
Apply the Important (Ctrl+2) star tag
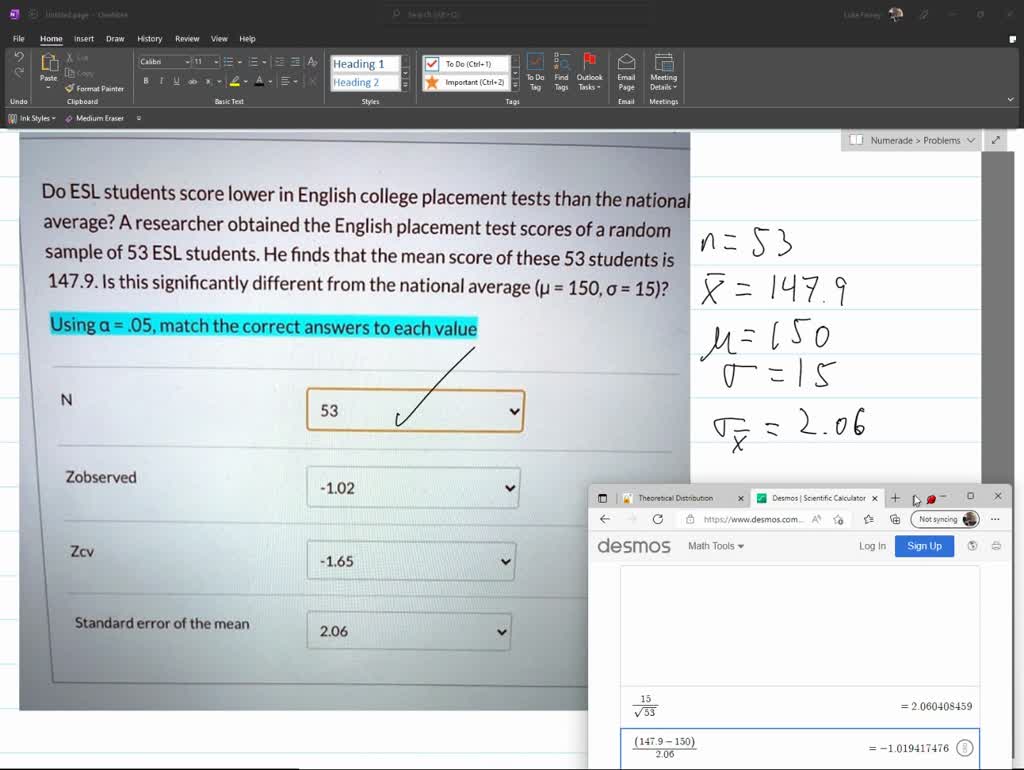pos(466,82)
